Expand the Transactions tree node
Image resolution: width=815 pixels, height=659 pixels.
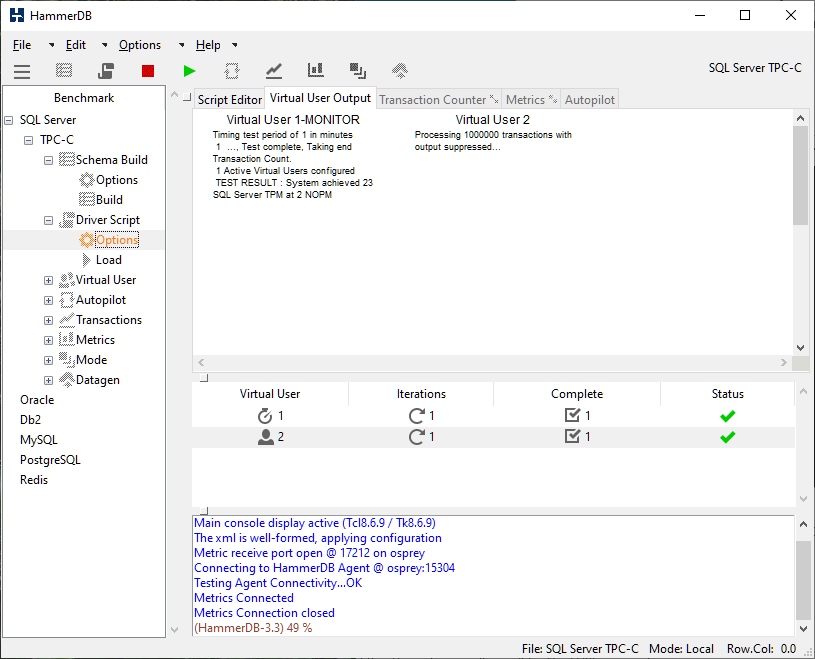[48, 321]
